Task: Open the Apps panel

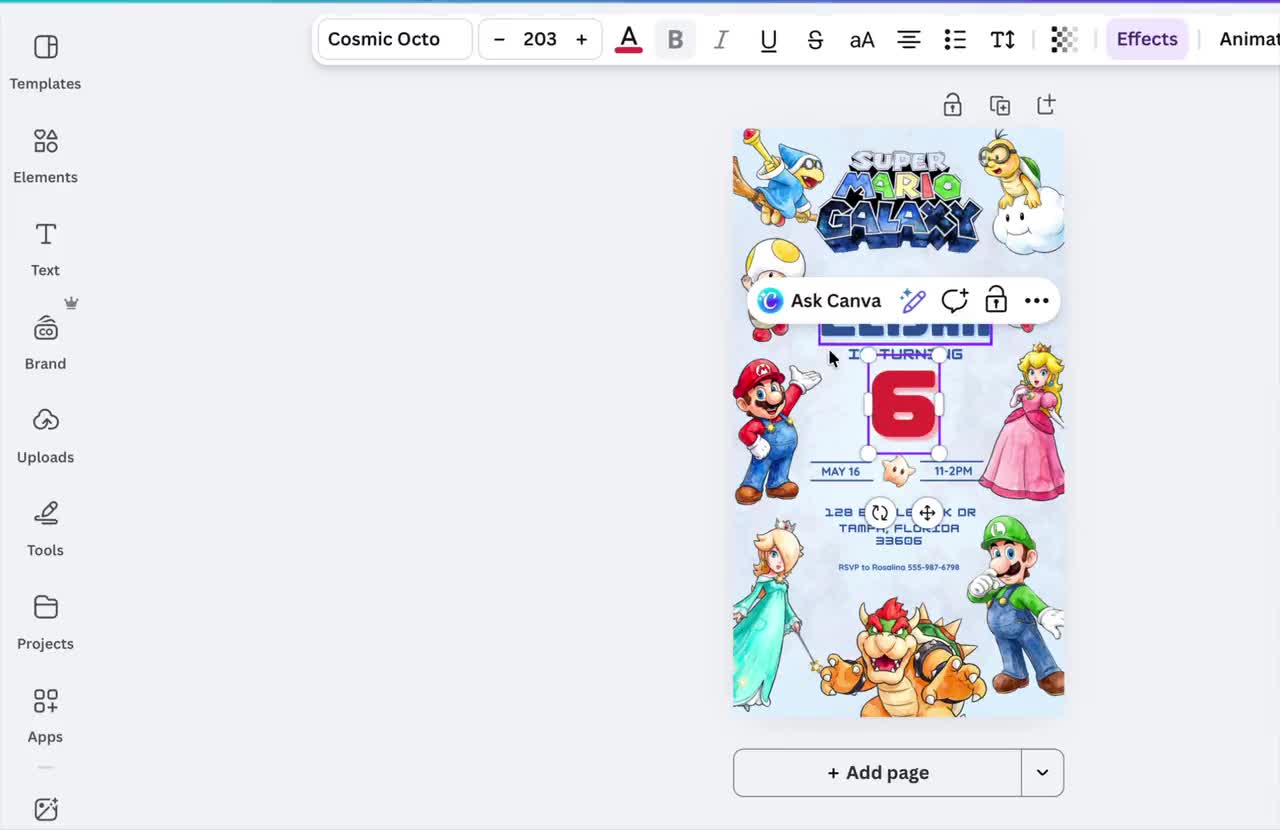Action: click(45, 714)
